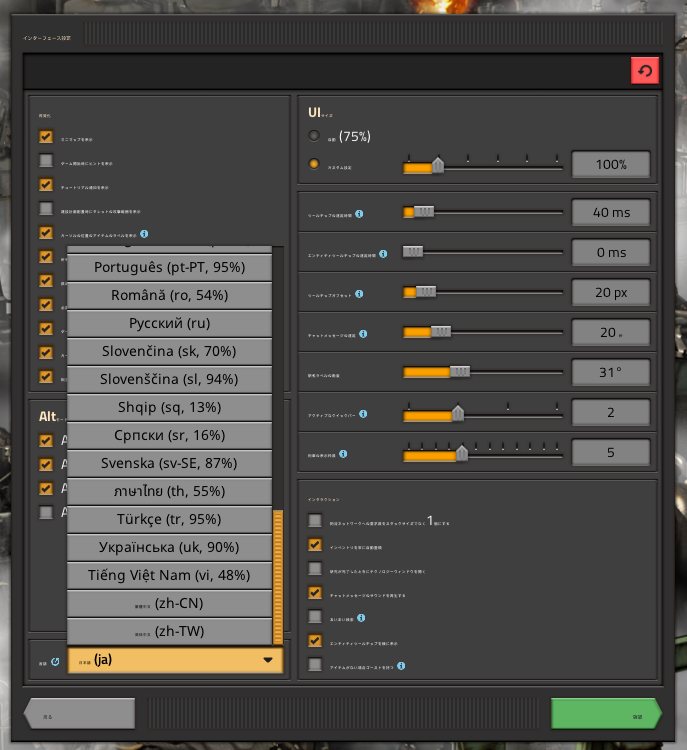Choose Svenska (sv-SE, 87%) from the language list

[x=169, y=463]
